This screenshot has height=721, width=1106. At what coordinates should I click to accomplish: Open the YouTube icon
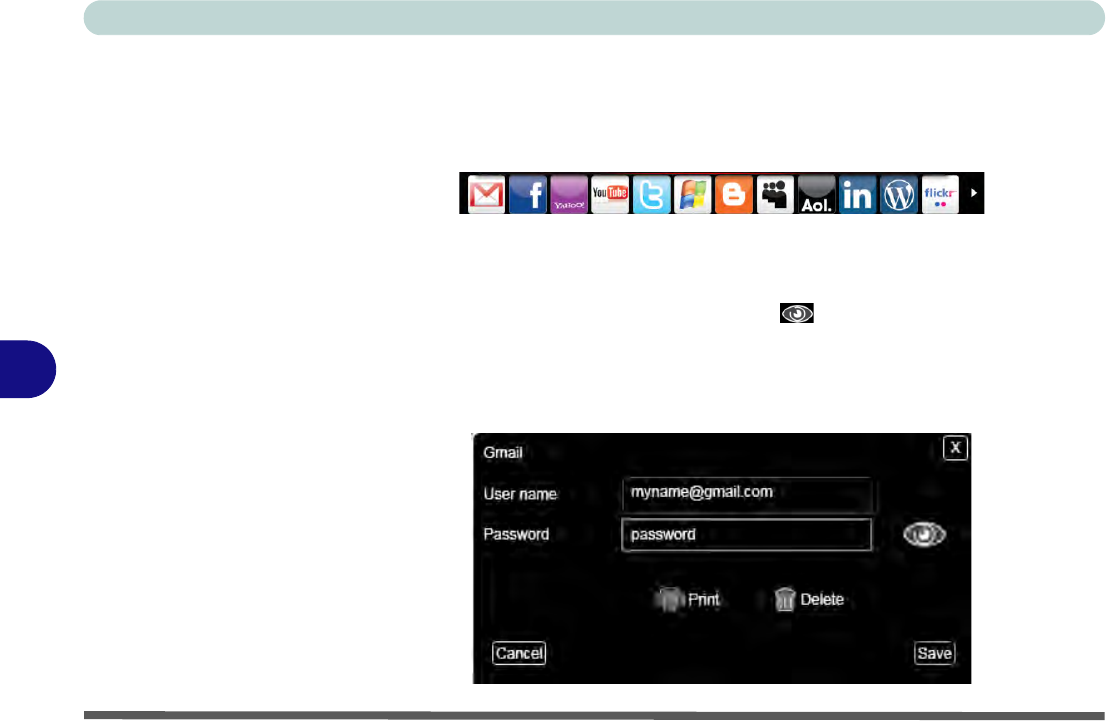point(609,194)
